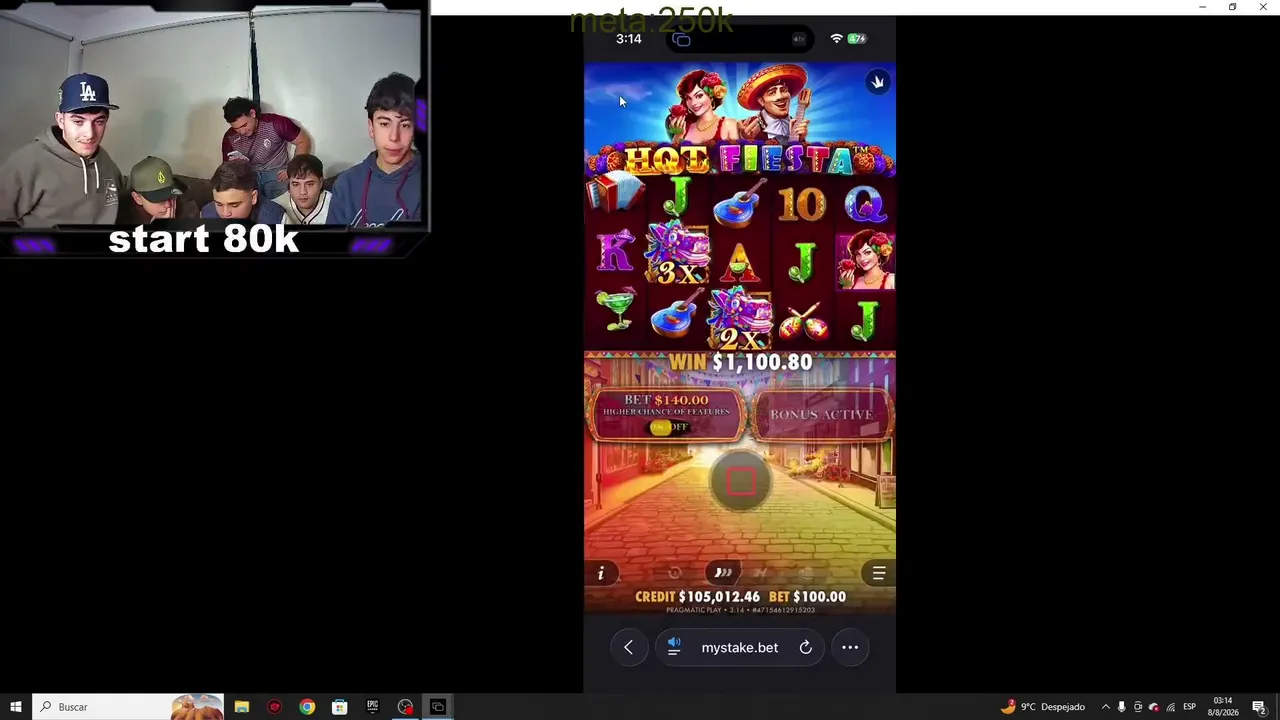Open the slot game hamburger menu
Viewport: 1280px width, 720px height.
[879, 573]
